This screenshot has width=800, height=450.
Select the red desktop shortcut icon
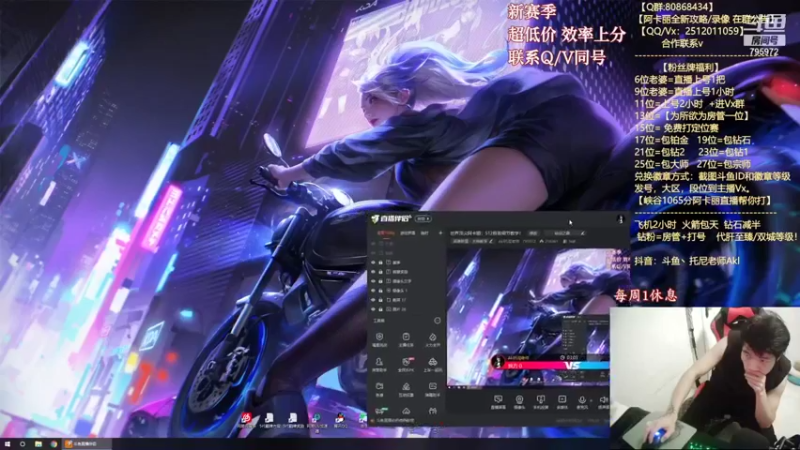click(x=246, y=419)
